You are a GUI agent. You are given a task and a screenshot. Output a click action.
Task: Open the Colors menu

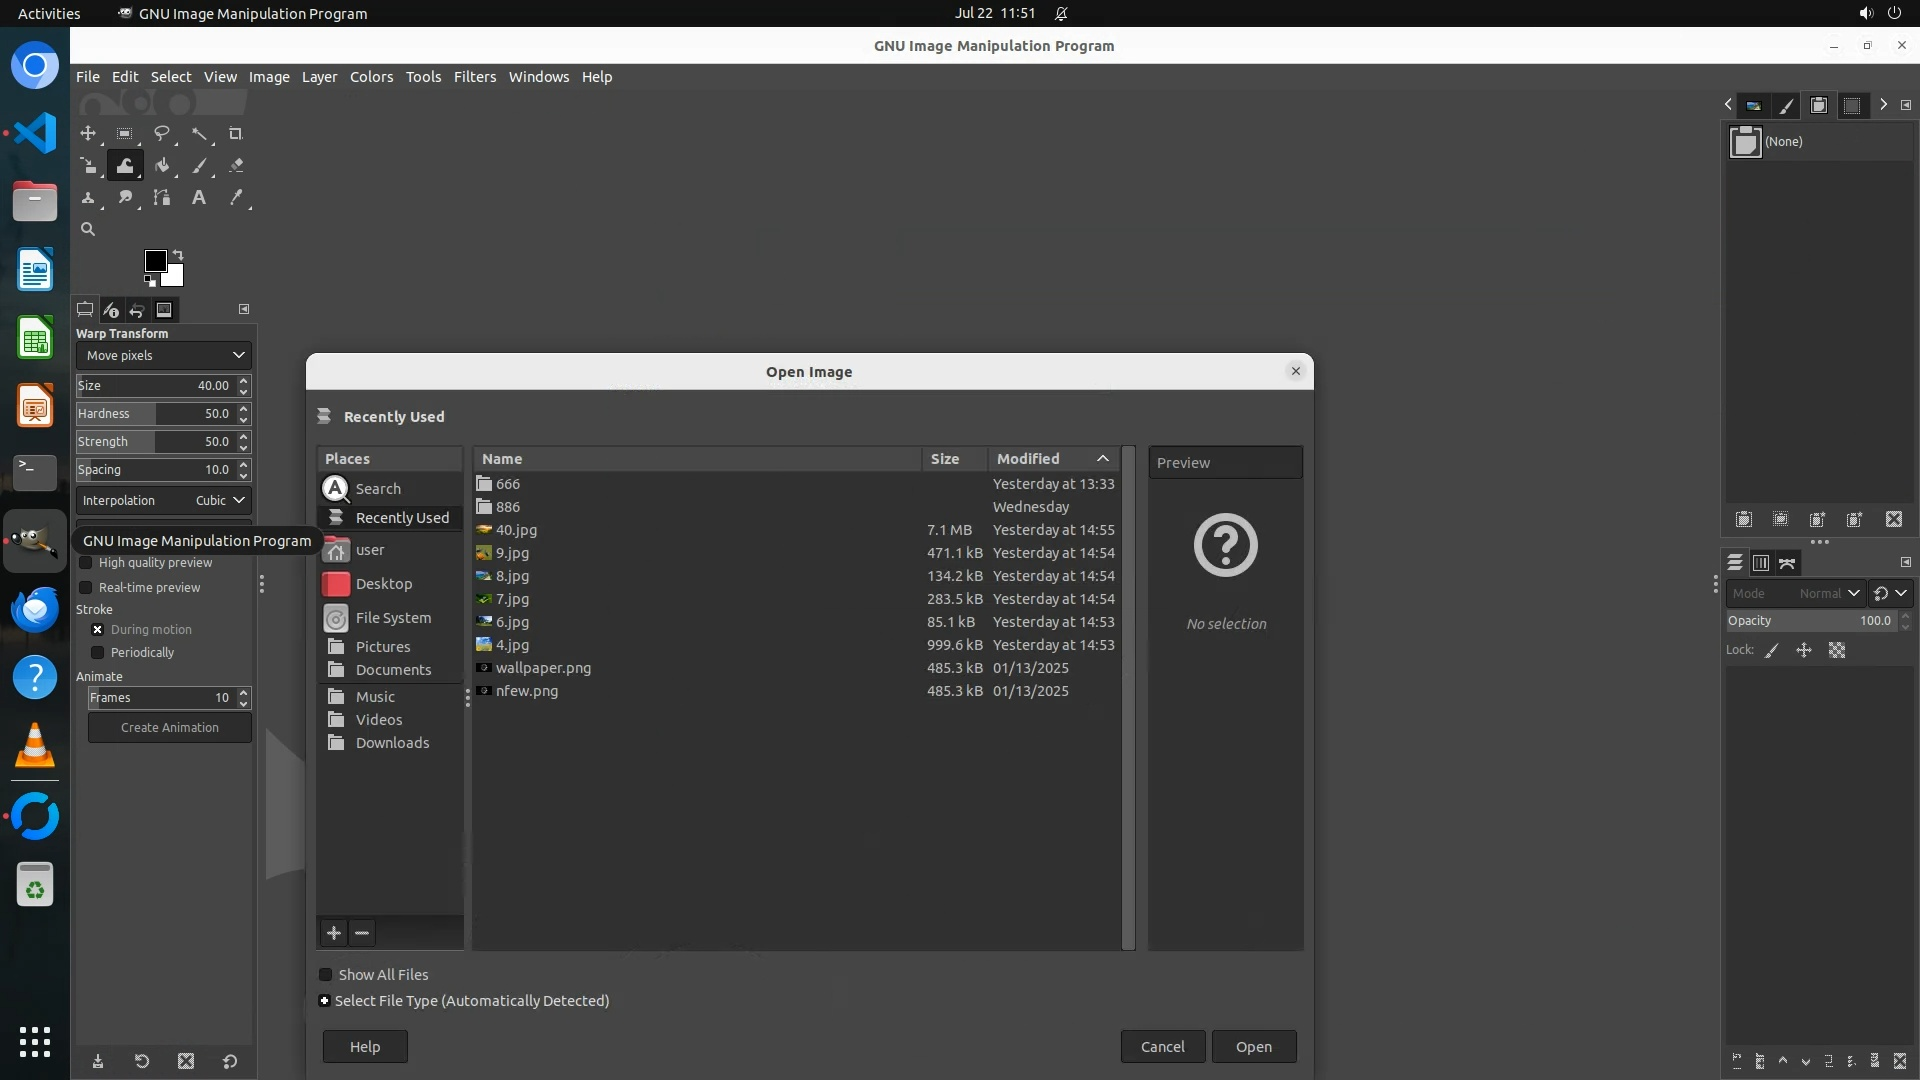pos(371,77)
